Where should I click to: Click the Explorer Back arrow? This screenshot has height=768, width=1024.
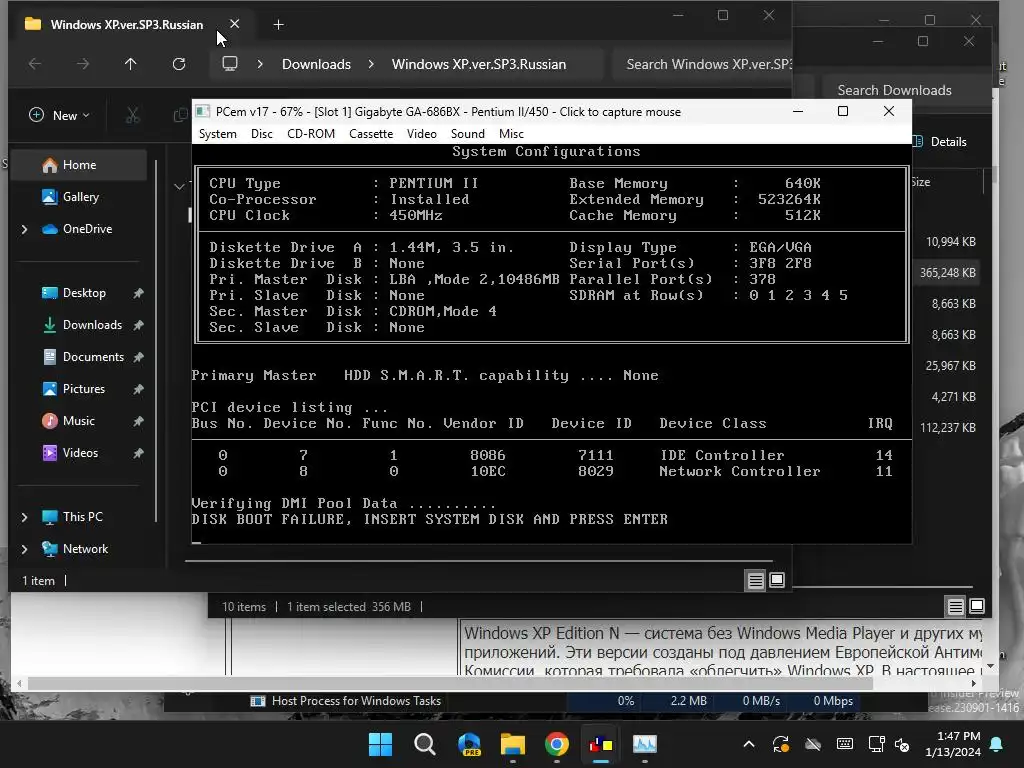(x=35, y=64)
